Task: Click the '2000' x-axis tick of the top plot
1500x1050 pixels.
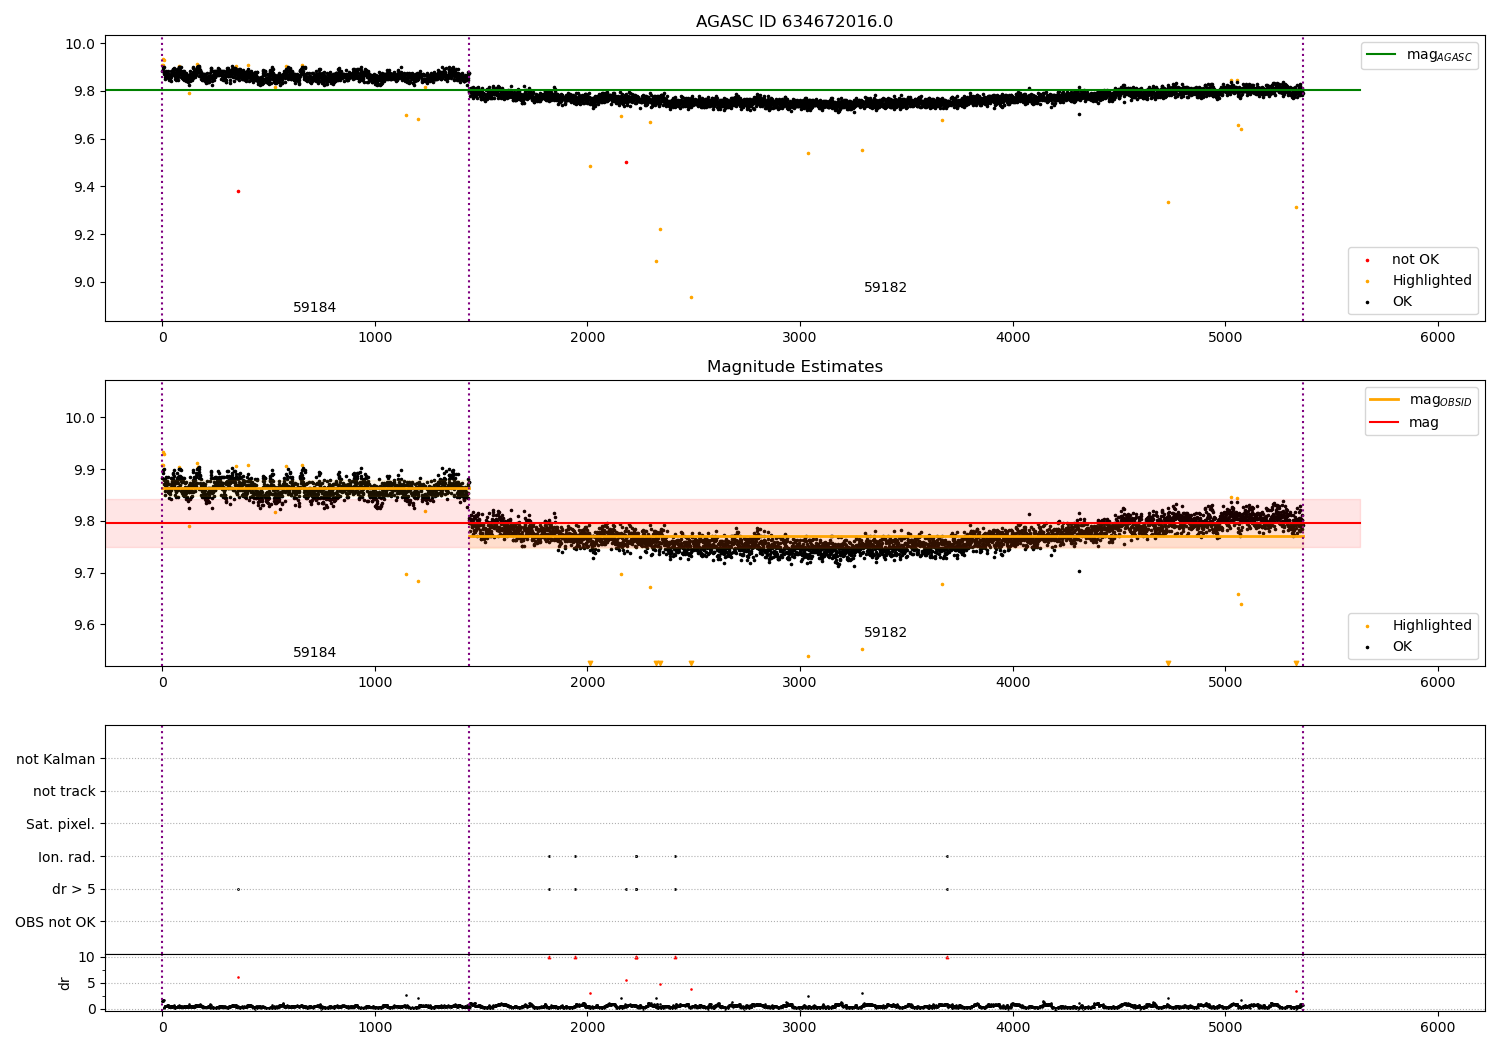Action: coord(588,338)
